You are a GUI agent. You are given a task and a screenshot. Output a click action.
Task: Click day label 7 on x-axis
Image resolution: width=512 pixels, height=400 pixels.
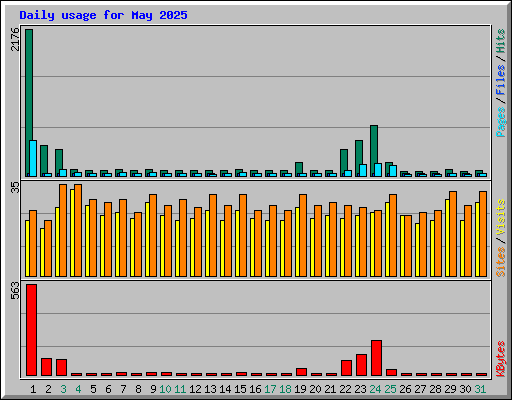point(123,389)
